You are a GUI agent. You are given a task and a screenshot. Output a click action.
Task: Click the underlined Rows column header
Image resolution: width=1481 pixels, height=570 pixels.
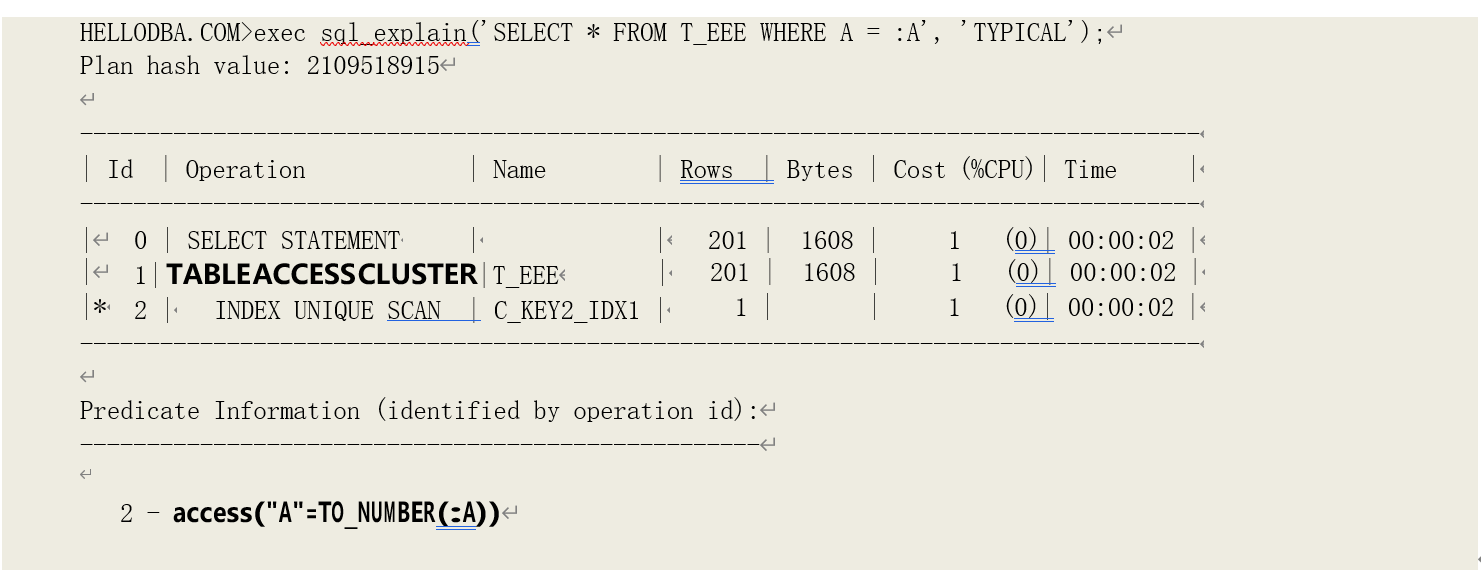click(707, 170)
